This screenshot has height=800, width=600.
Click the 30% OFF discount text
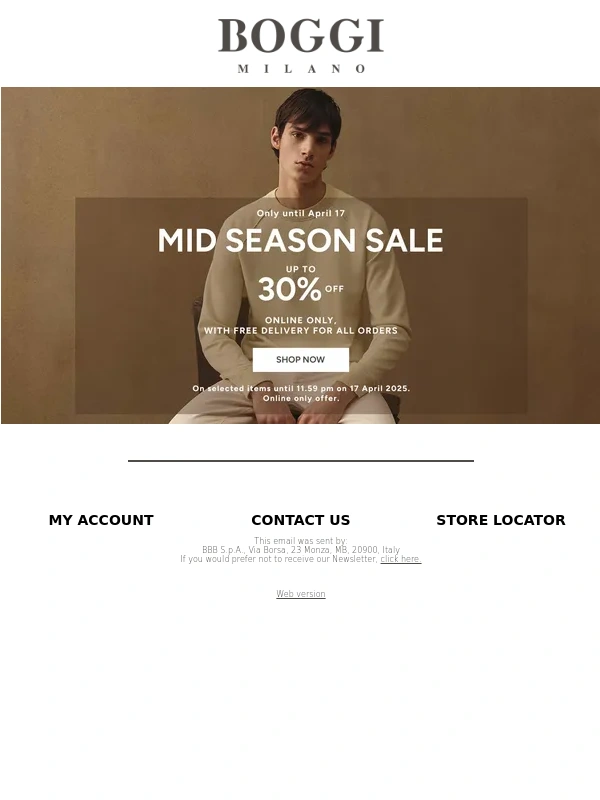click(x=301, y=289)
